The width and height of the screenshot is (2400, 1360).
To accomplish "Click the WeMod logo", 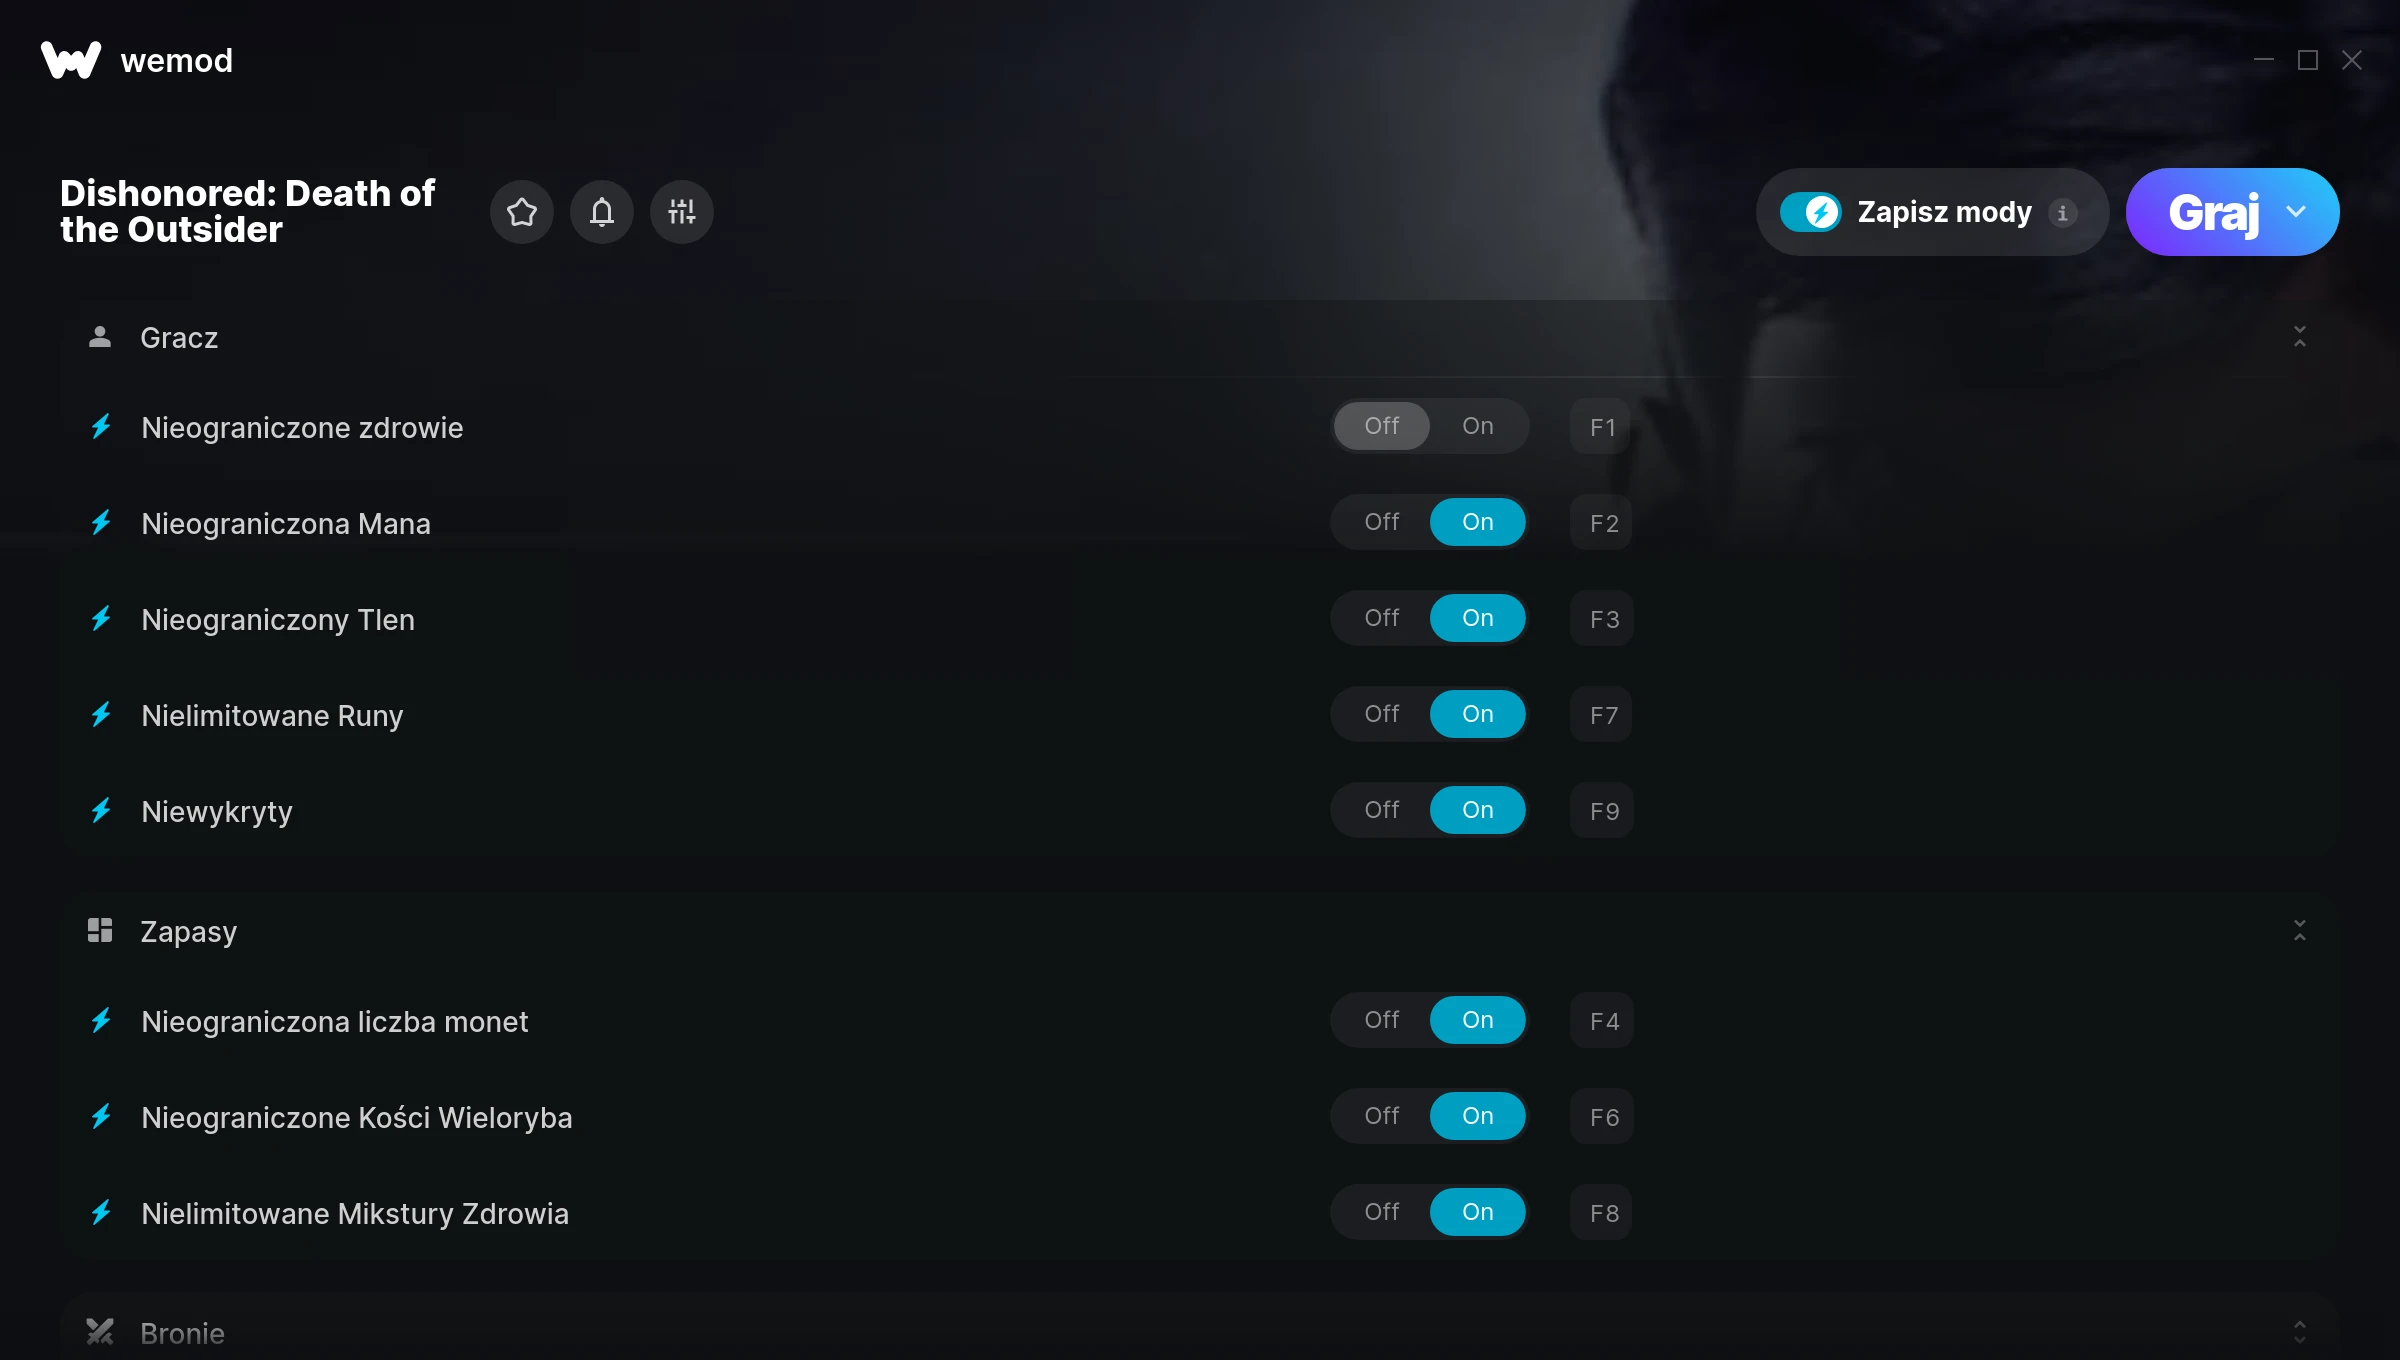I will point(71,60).
